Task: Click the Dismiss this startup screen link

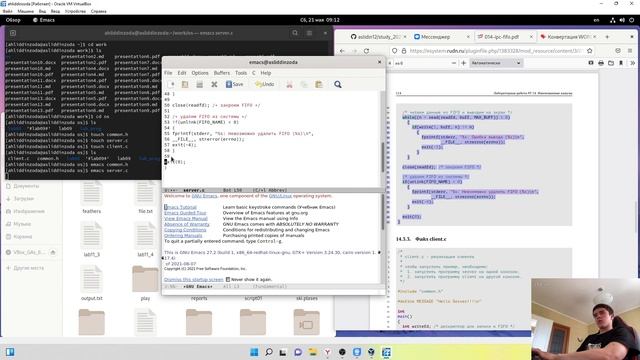Action: (x=193, y=280)
